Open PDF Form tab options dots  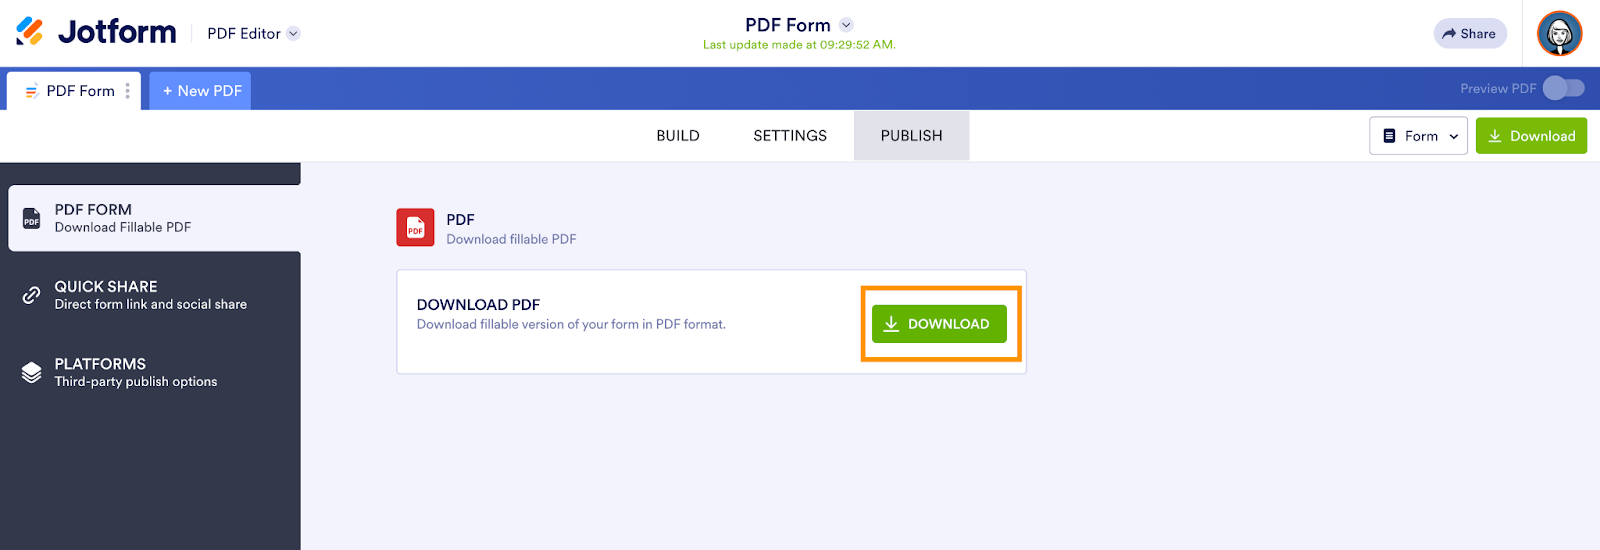(128, 91)
